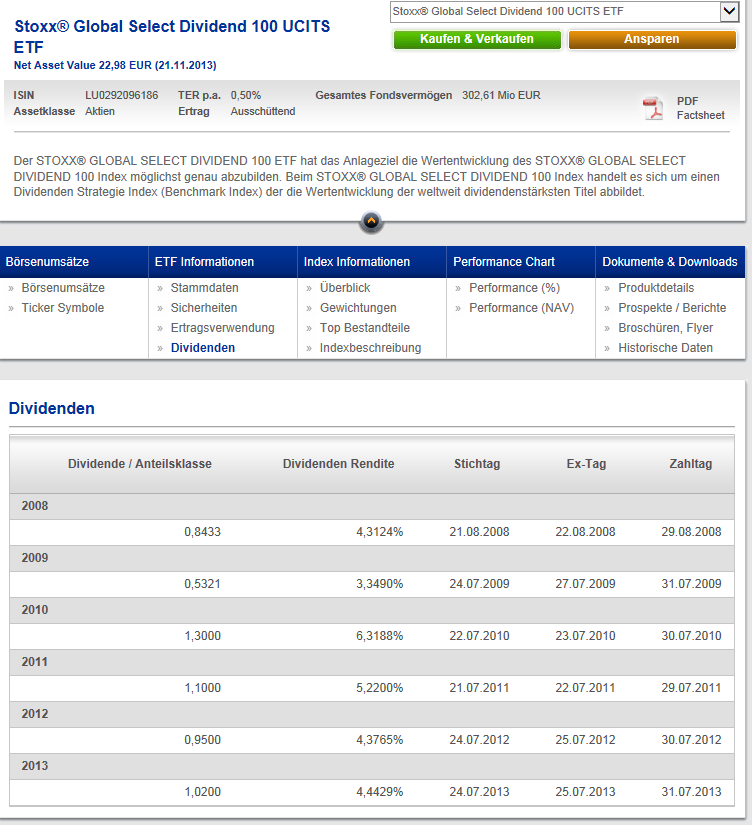Open the PDF Factsheet link text
752x825 pixels.
[x=700, y=108]
